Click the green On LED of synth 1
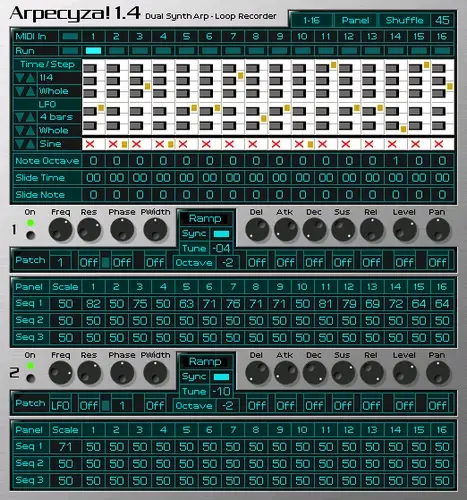The height and width of the screenshot is (500, 467). (x=30, y=223)
